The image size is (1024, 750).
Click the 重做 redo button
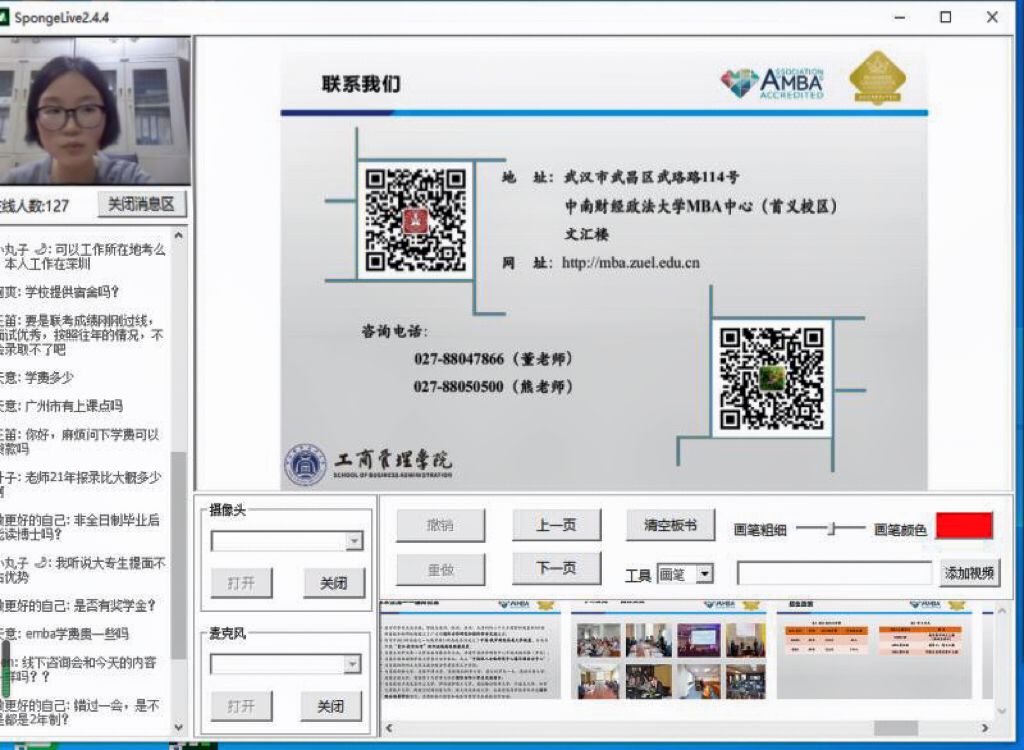coord(440,570)
